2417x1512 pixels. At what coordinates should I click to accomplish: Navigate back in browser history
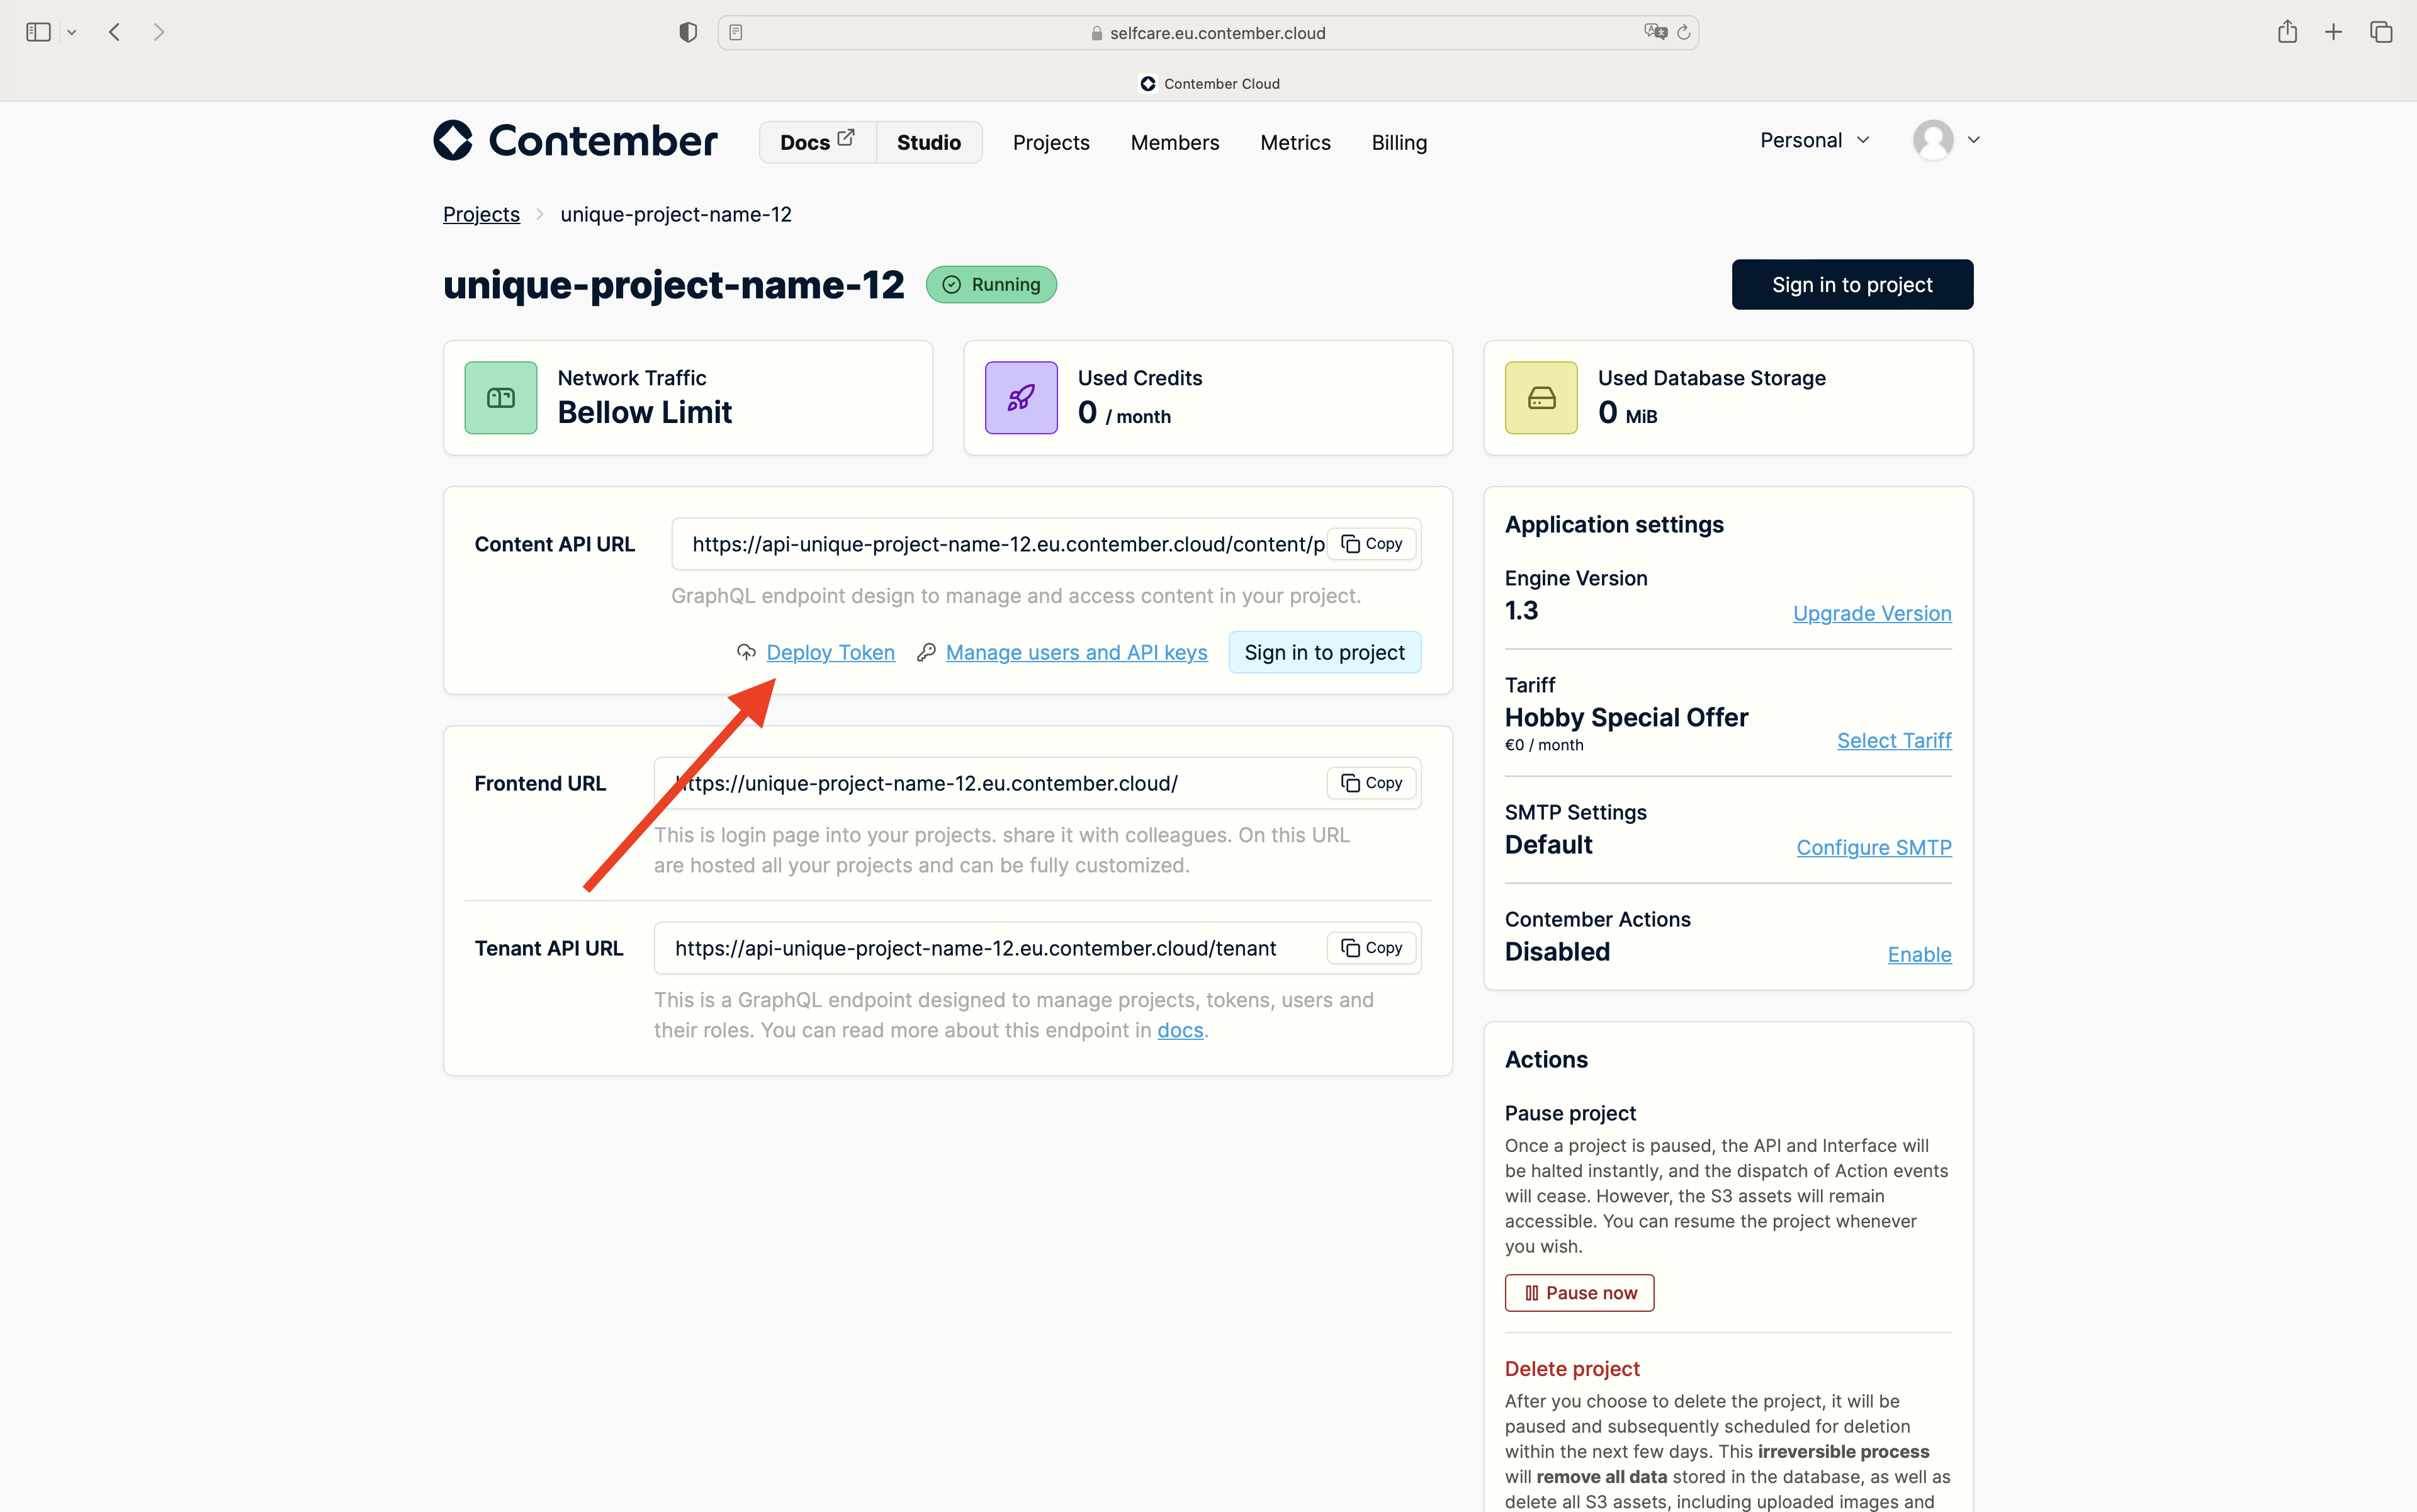[x=114, y=31]
